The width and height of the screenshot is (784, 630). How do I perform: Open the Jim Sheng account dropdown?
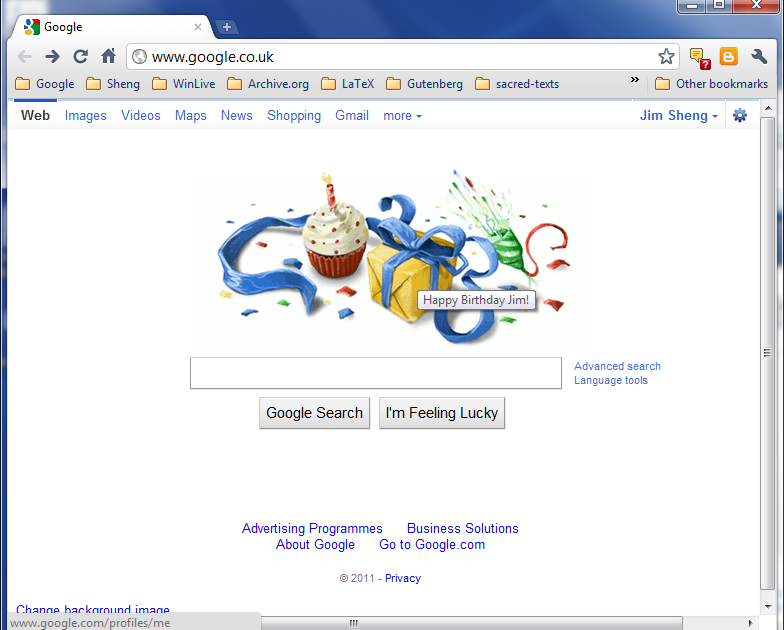point(678,116)
